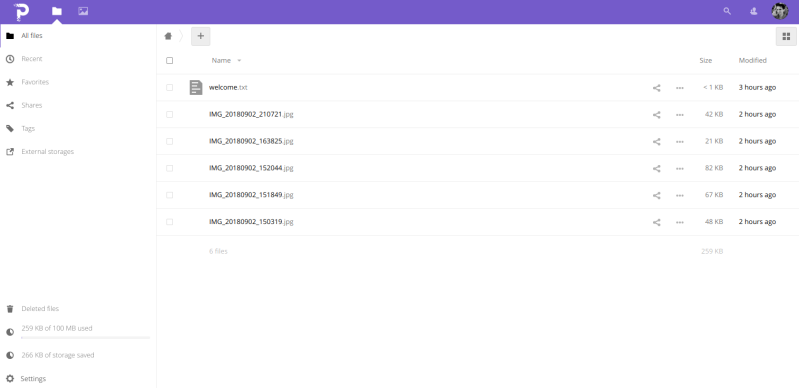Screen dimensions: 799x388
Task: Click the '3 hours ago' modified time
Action: tap(757, 87)
